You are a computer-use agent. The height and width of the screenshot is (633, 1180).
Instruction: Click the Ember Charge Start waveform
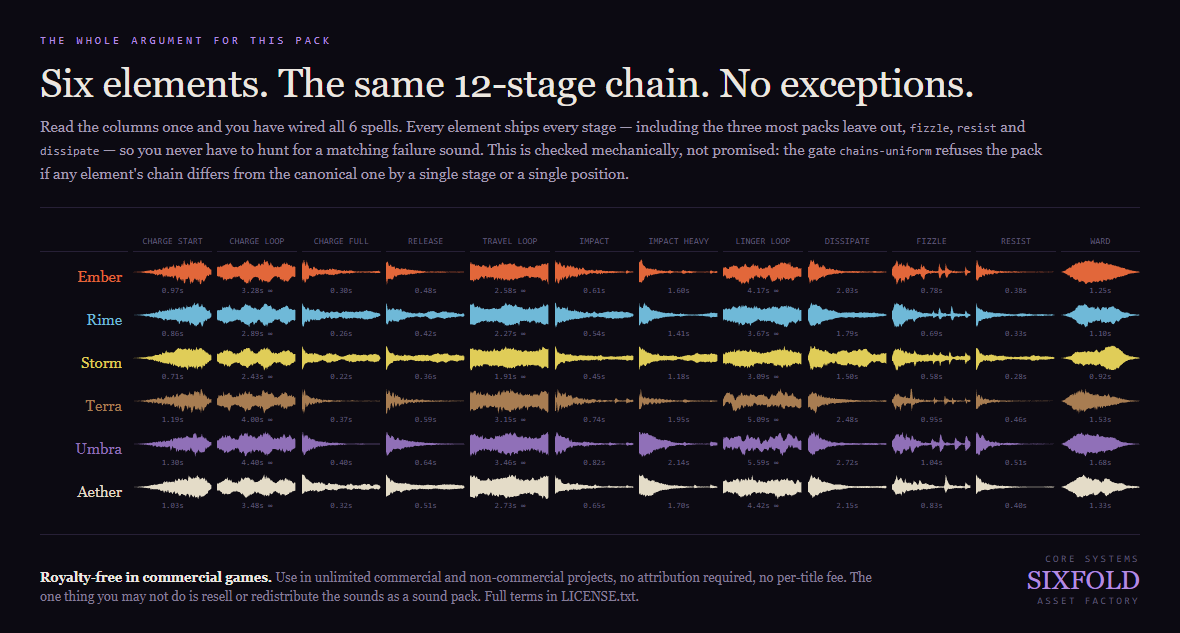pyautogui.click(x=173, y=272)
